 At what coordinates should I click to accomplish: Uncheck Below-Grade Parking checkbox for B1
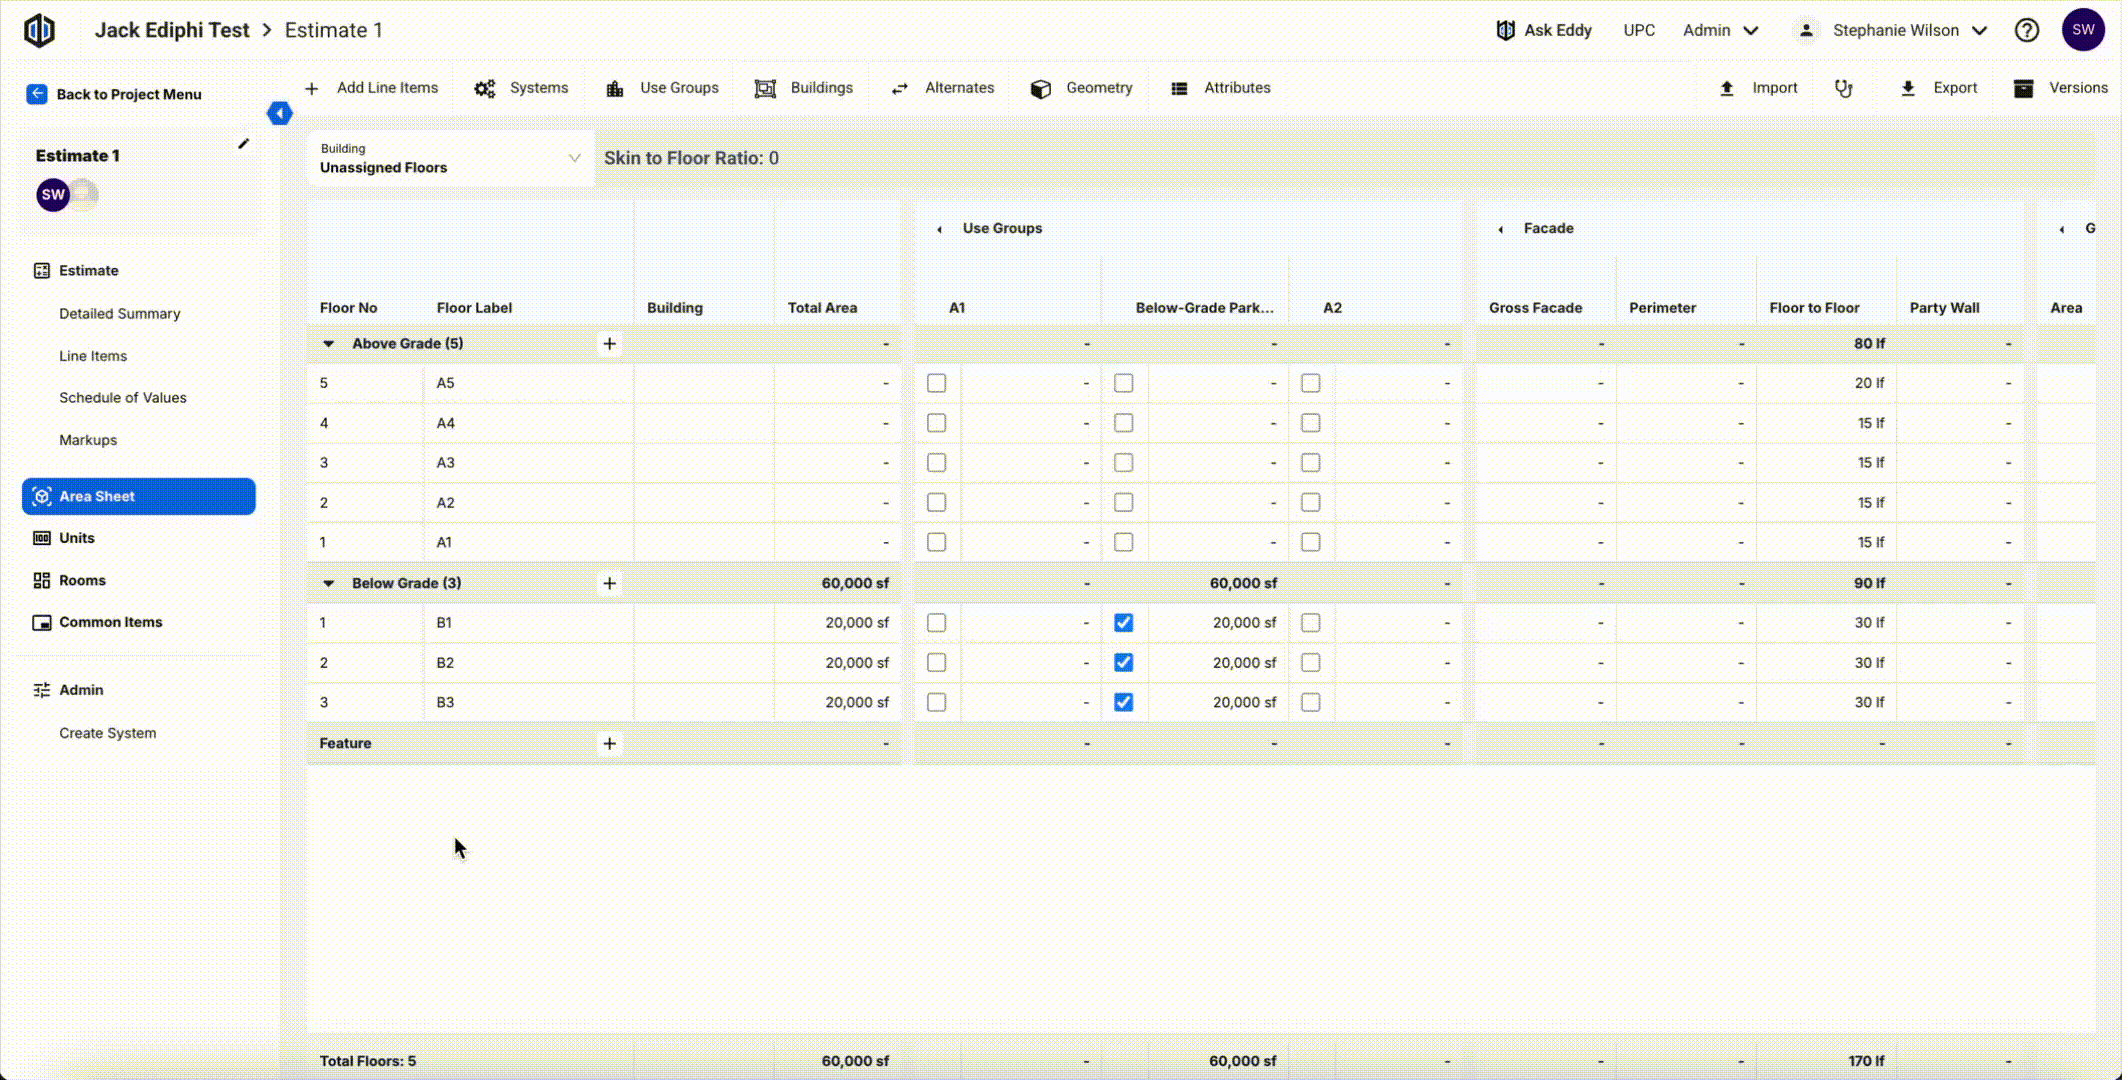coord(1123,622)
